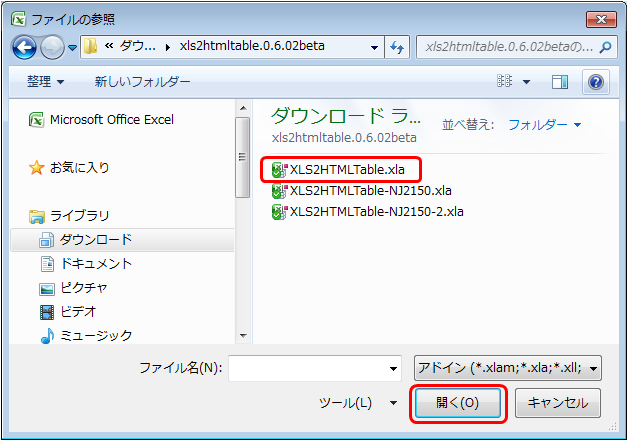Open the アドイン file type filter dropdown
Screen dimensions: 628x441
(x=507, y=368)
